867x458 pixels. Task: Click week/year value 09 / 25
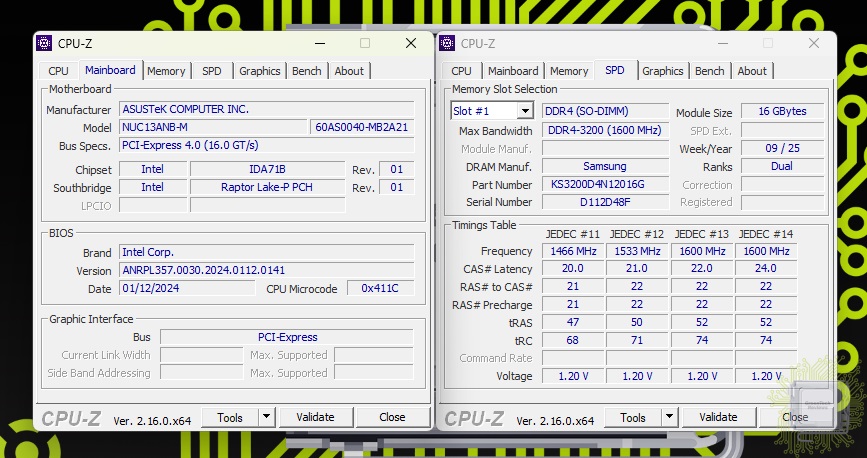[782, 148]
